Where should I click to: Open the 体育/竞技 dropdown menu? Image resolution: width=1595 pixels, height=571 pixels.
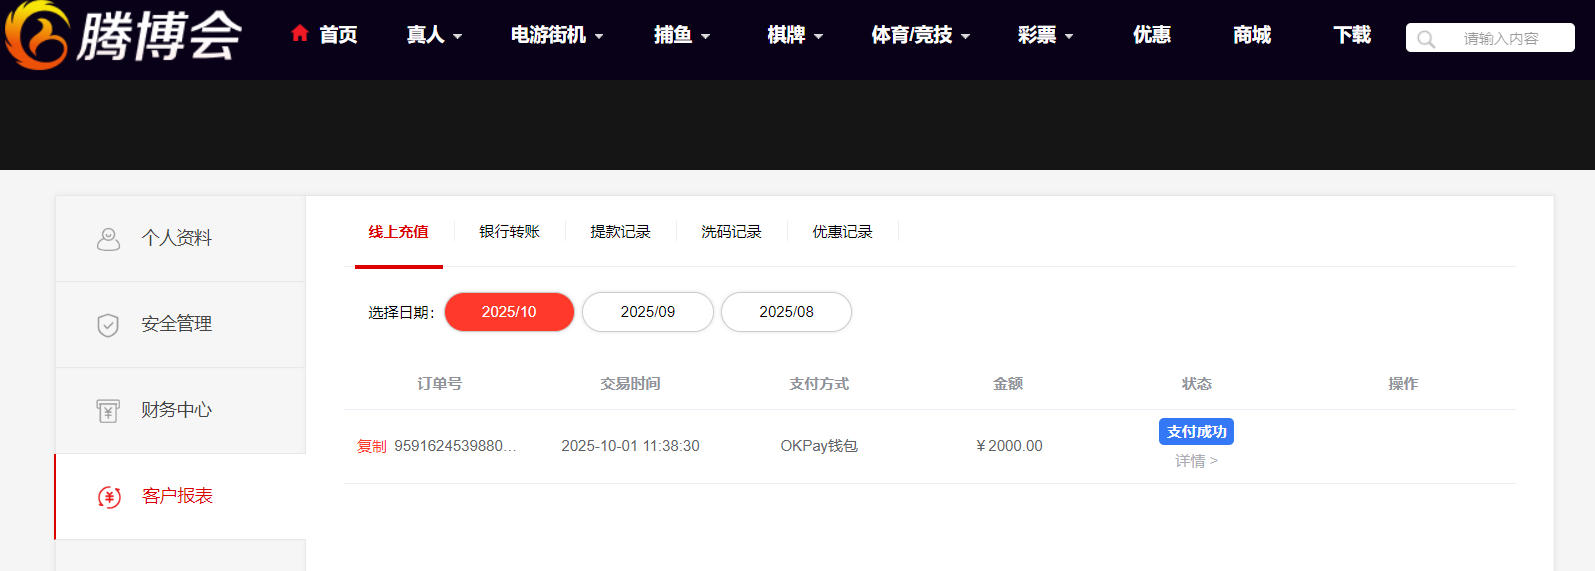(x=920, y=35)
